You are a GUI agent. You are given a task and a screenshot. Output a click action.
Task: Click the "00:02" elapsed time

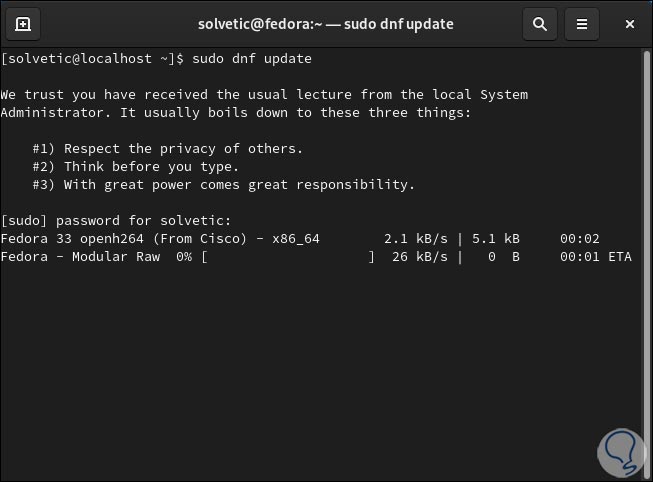pyautogui.click(x=579, y=239)
